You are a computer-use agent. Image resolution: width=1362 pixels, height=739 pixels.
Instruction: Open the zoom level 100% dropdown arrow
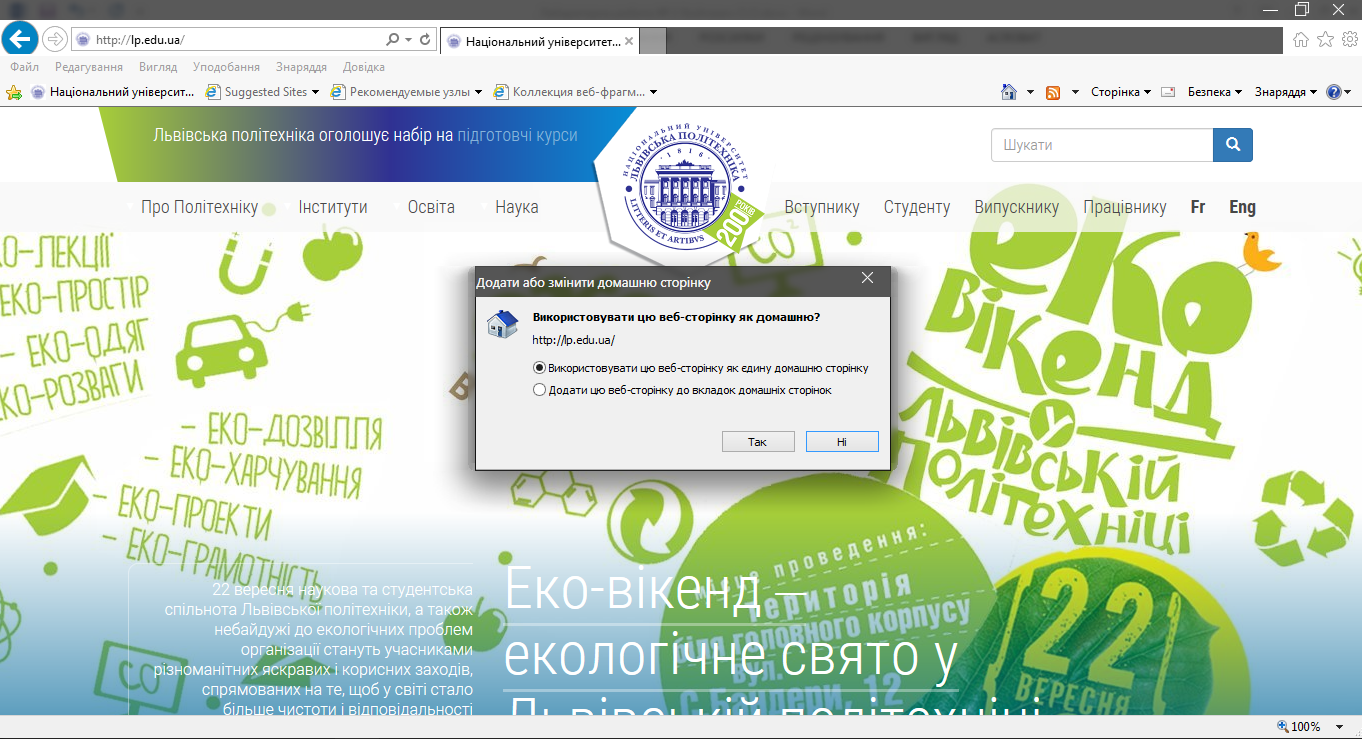point(1341,727)
